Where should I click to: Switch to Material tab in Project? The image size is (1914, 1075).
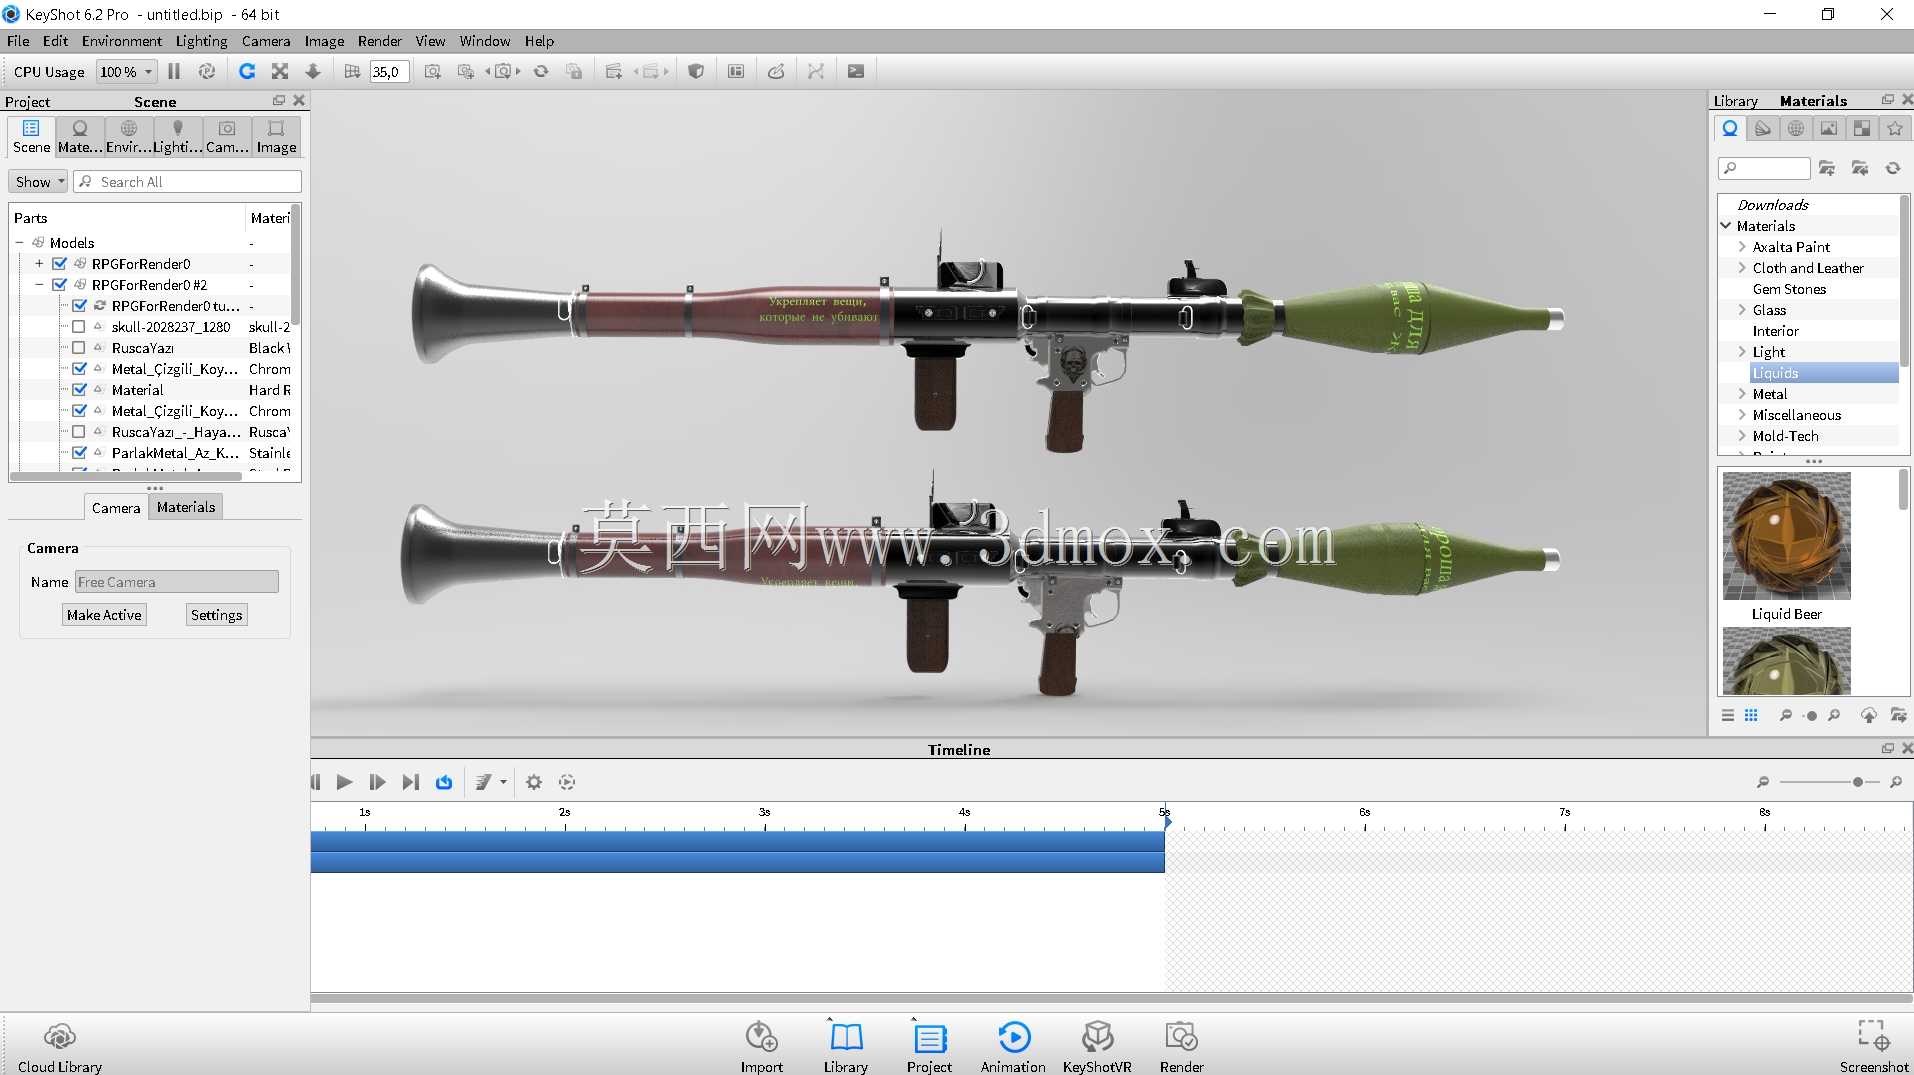[80, 137]
